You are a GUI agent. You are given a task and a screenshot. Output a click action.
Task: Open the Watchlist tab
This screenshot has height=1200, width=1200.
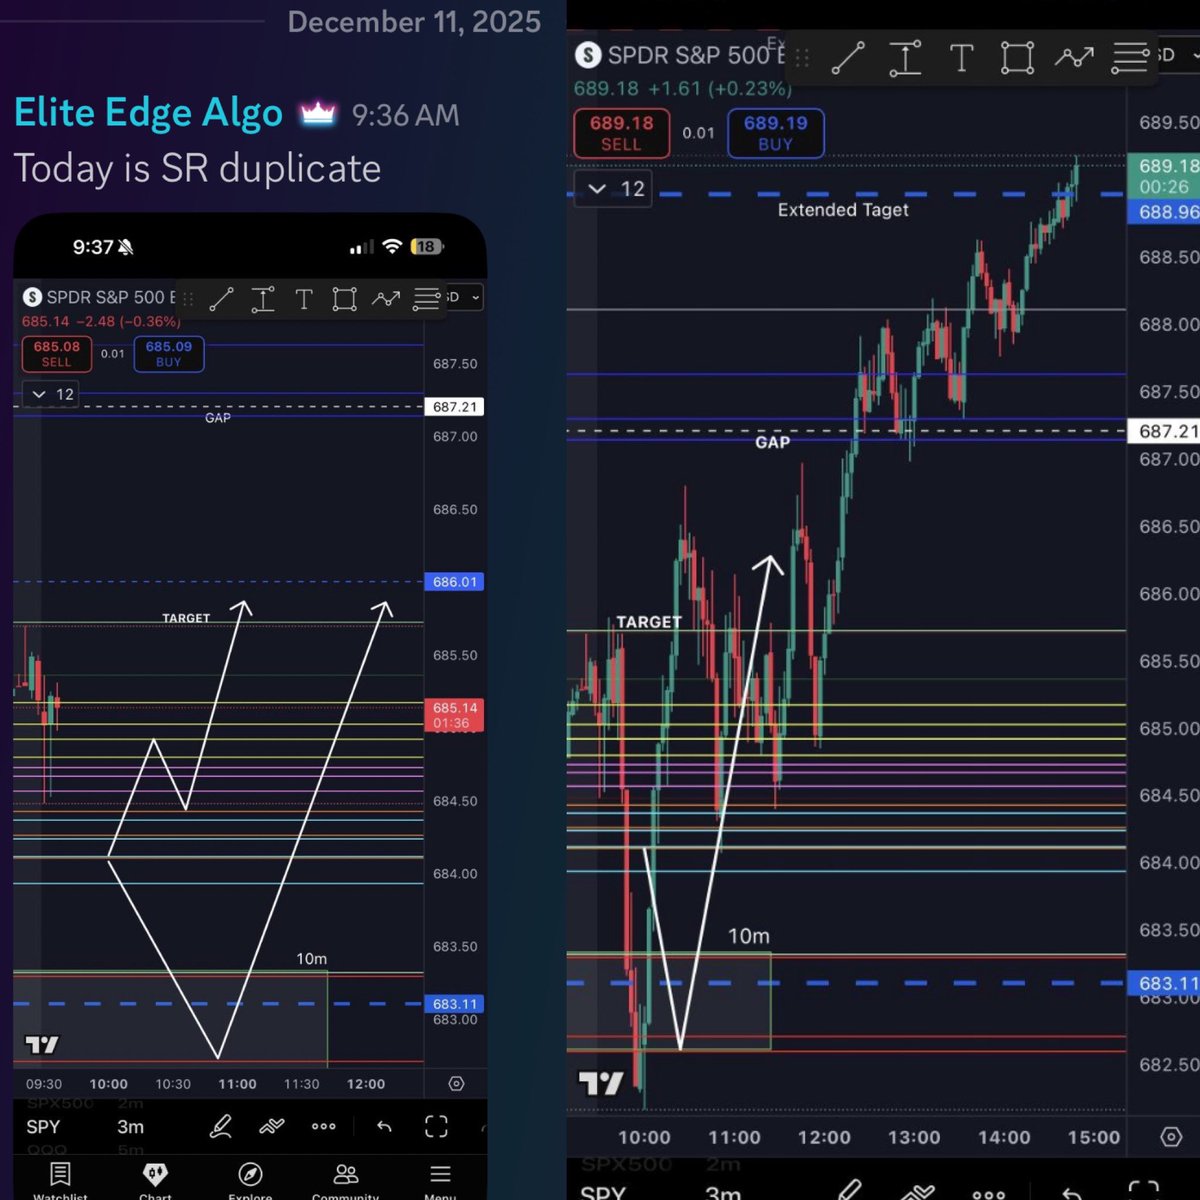pos(60,1180)
